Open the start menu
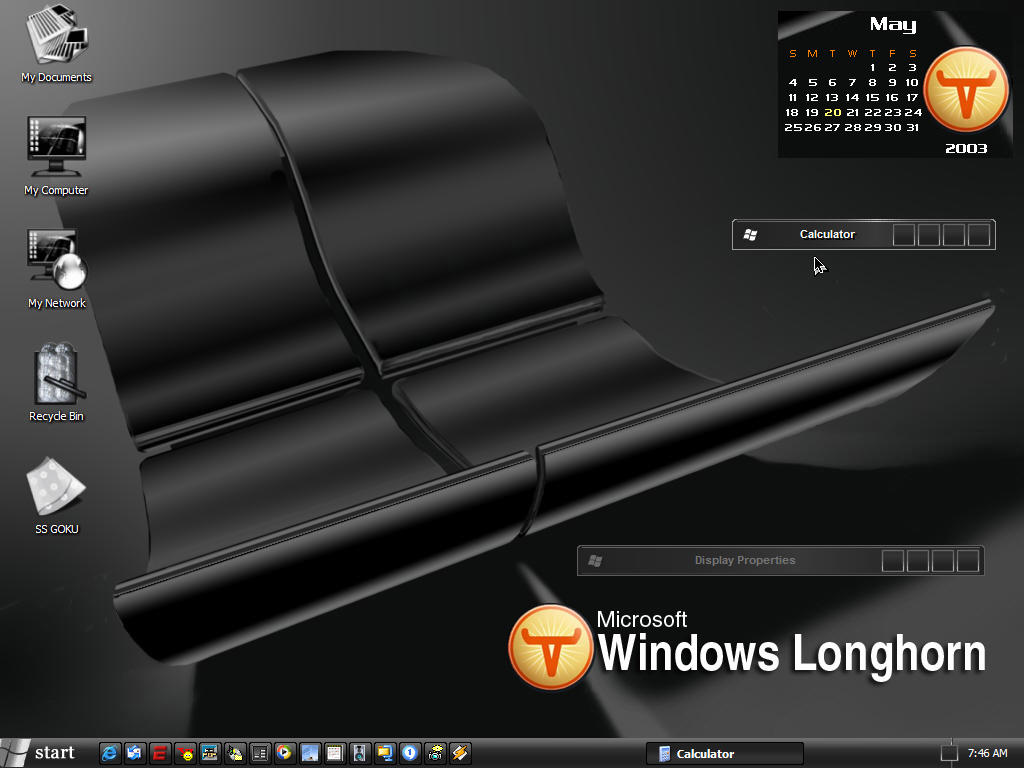Viewport: 1024px width, 768px height. point(39,753)
